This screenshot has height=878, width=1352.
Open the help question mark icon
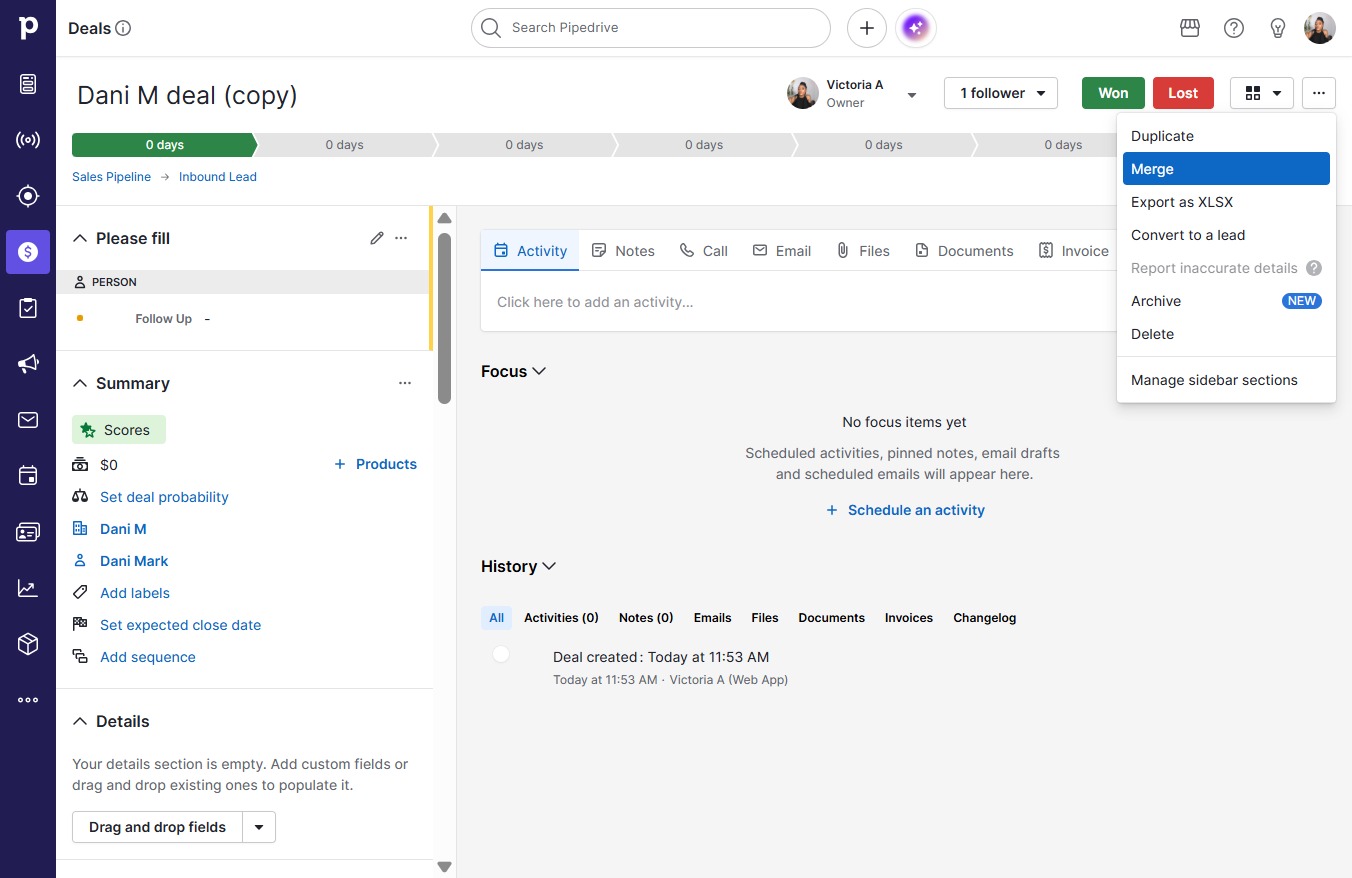(1234, 28)
